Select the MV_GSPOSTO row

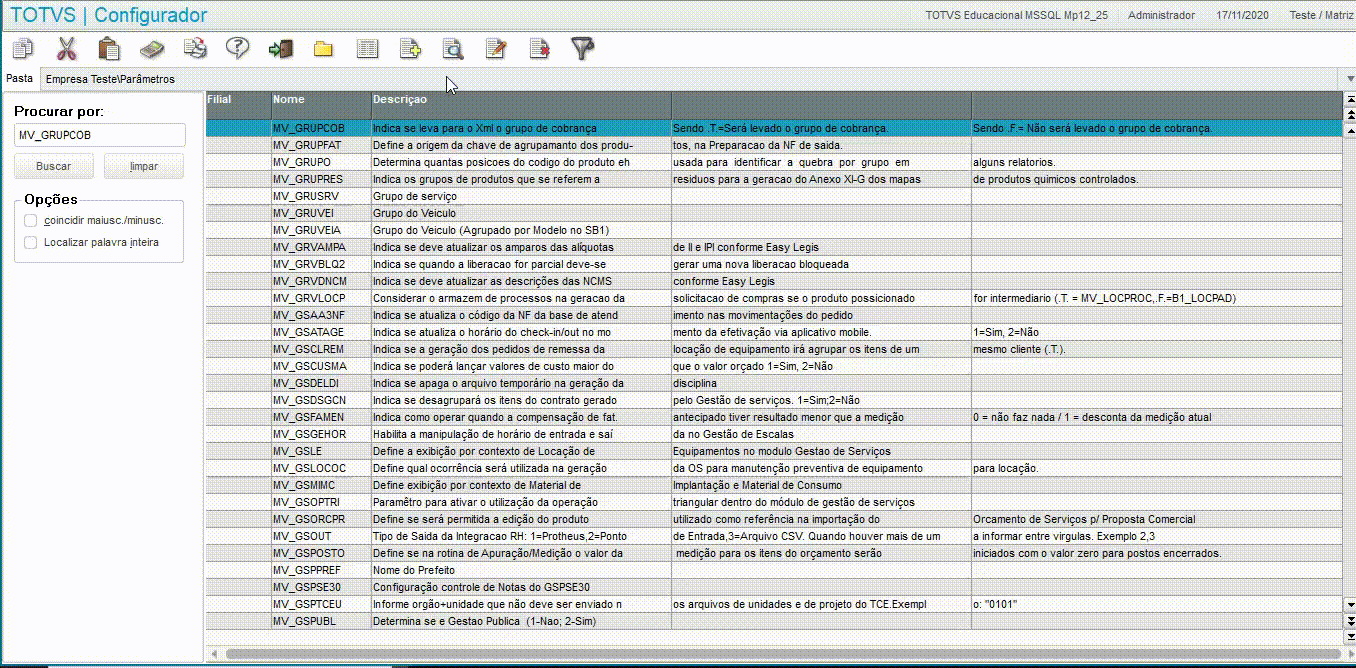tap(773, 553)
